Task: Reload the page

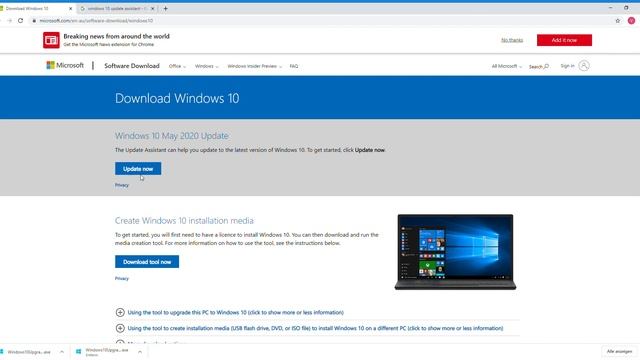Action: (21, 20)
